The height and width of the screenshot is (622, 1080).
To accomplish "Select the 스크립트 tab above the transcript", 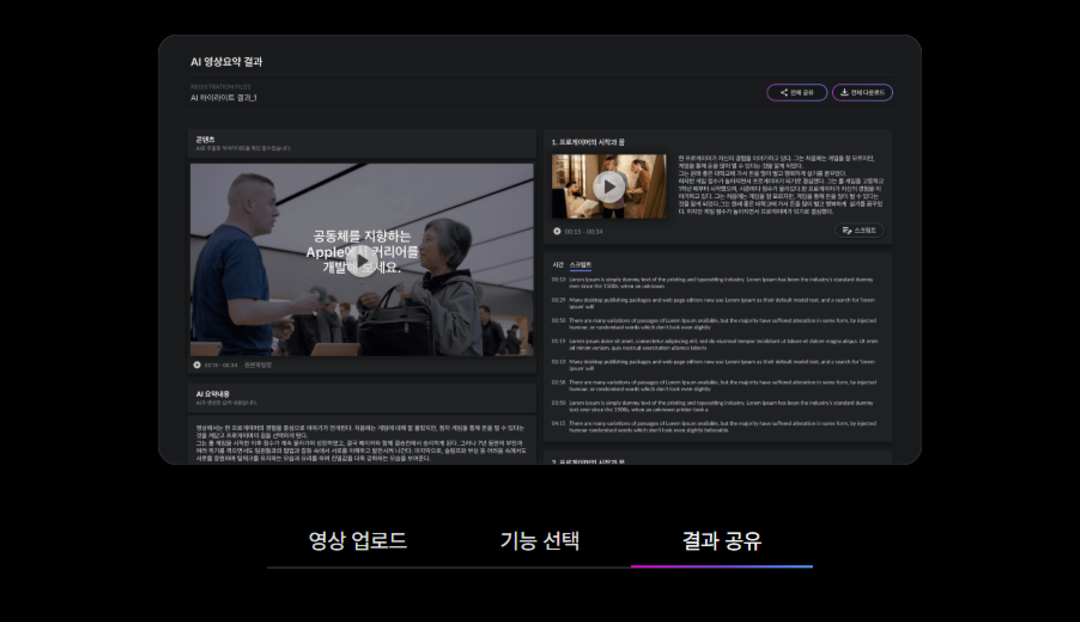I will tap(581, 265).
